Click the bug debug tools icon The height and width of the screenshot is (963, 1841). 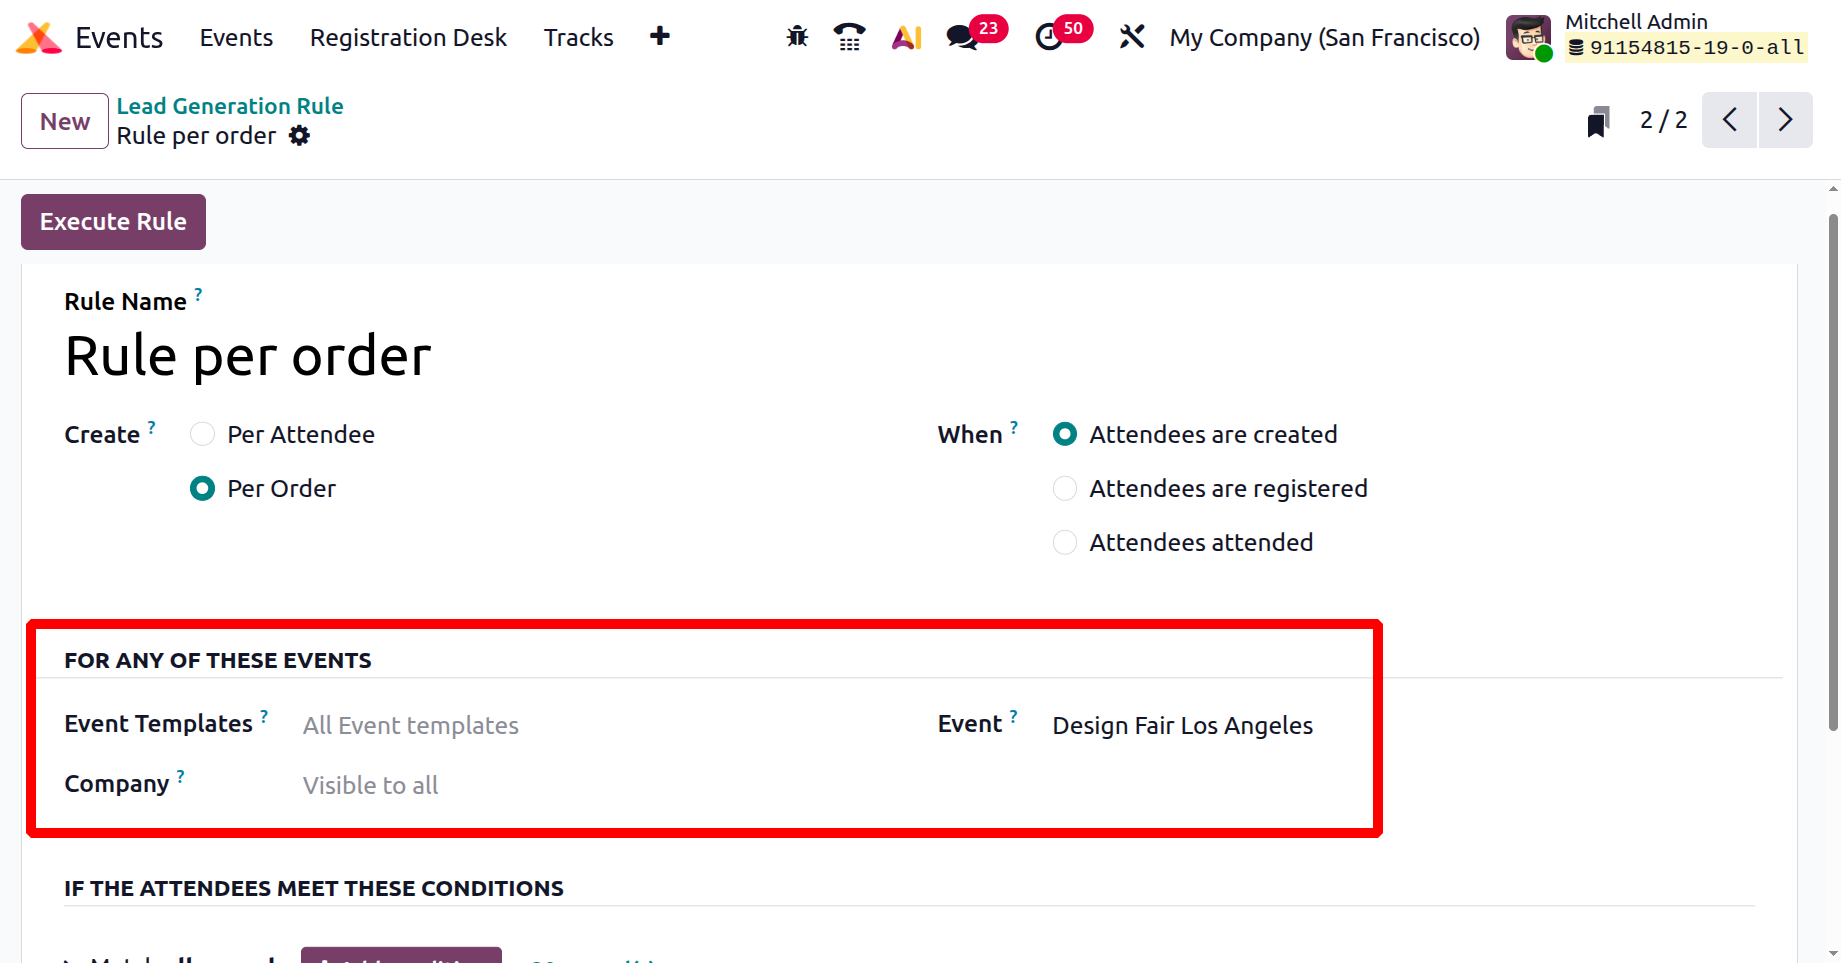[x=797, y=37]
